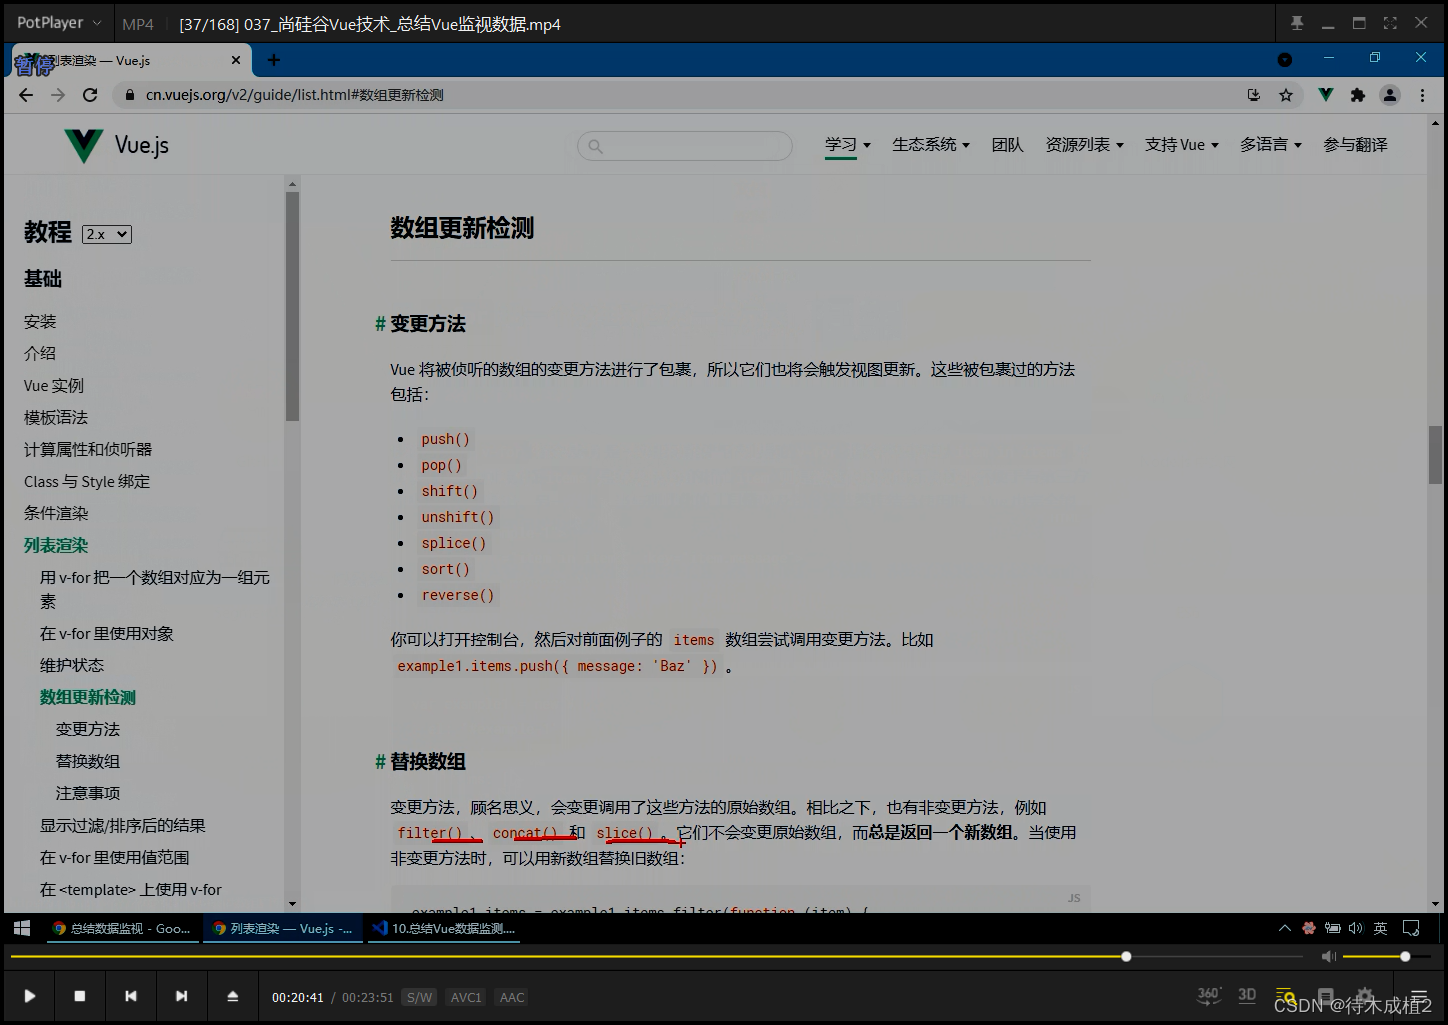Open the Windows notification center
The width and height of the screenshot is (1448, 1025).
point(1411,928)
